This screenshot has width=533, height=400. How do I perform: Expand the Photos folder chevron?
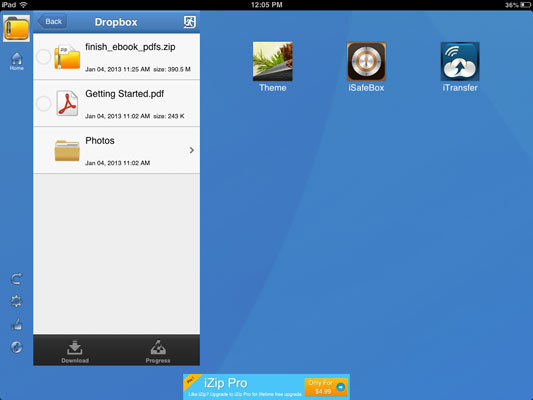pyautogui.click(x=192, y=150)
